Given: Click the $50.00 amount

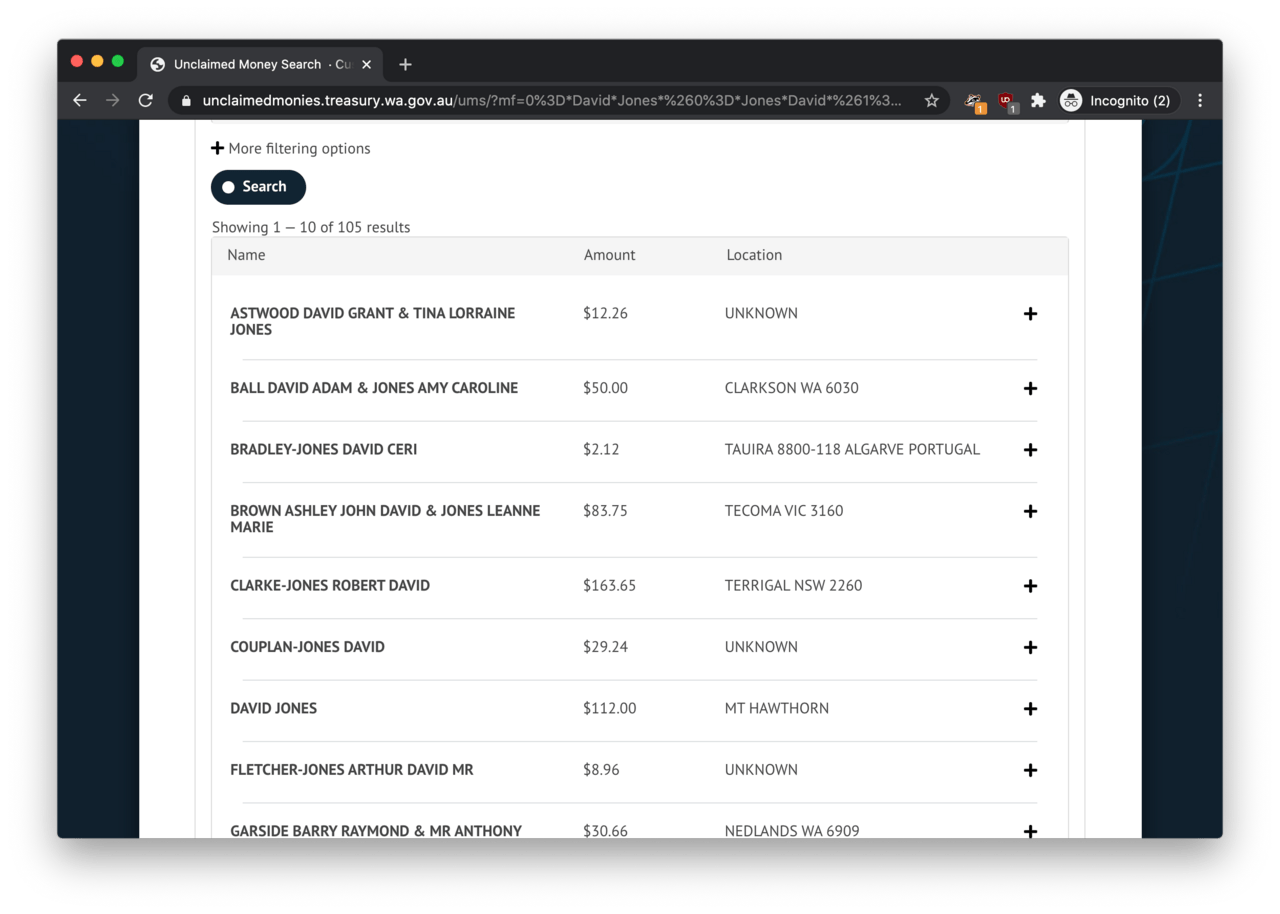Looking at the screenshot, I should (x=605, y=388).
